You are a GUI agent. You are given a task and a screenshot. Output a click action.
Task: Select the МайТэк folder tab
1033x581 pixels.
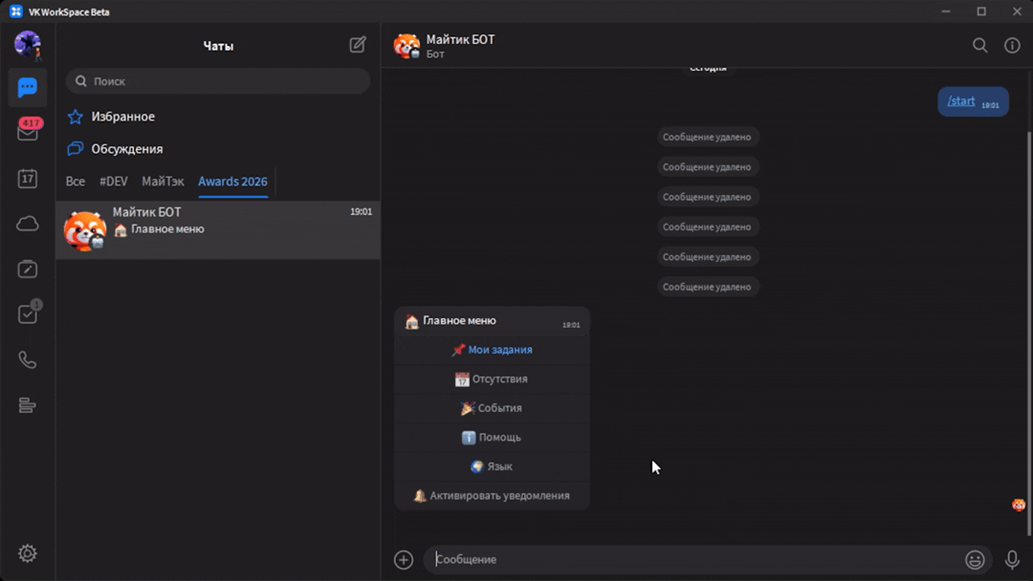[x=162, y=181]
